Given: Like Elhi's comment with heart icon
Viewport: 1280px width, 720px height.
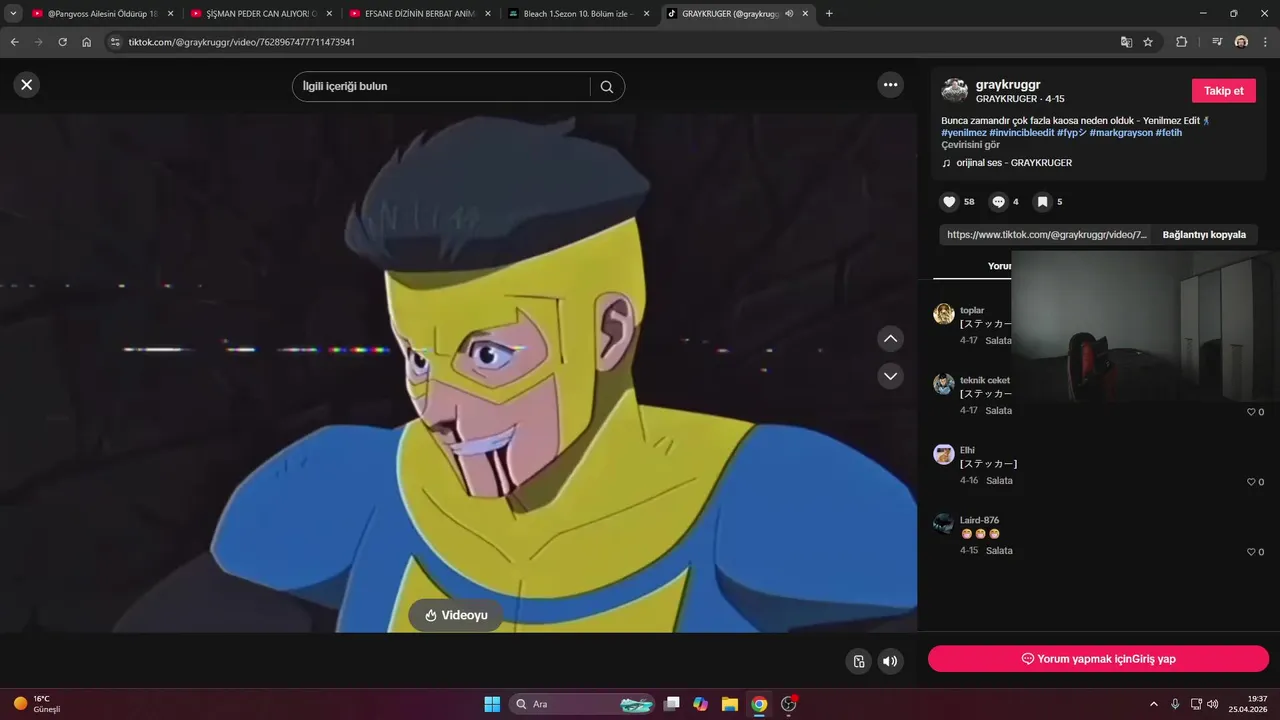Looking at the screenshot, I should pos(1250,482).
